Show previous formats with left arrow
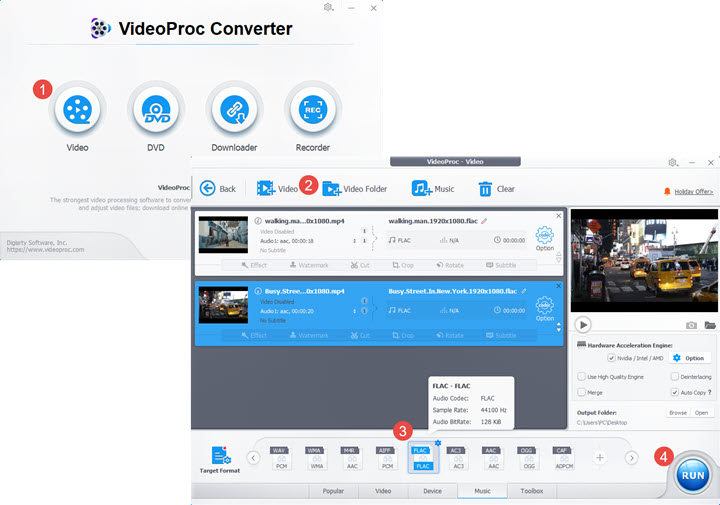 [x=253, y=457]
